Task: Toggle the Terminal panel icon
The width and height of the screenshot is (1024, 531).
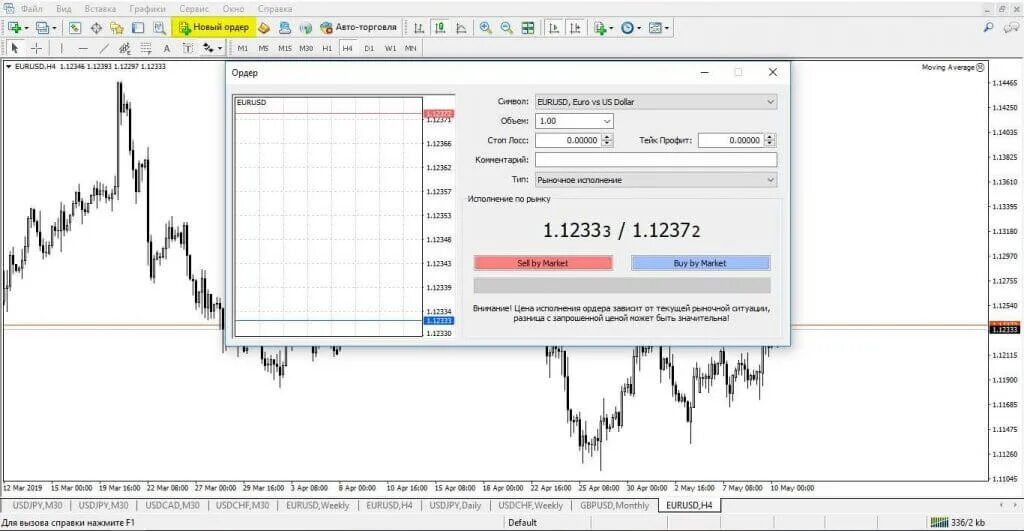Action: pyautogui.click(x=138, y=27)
